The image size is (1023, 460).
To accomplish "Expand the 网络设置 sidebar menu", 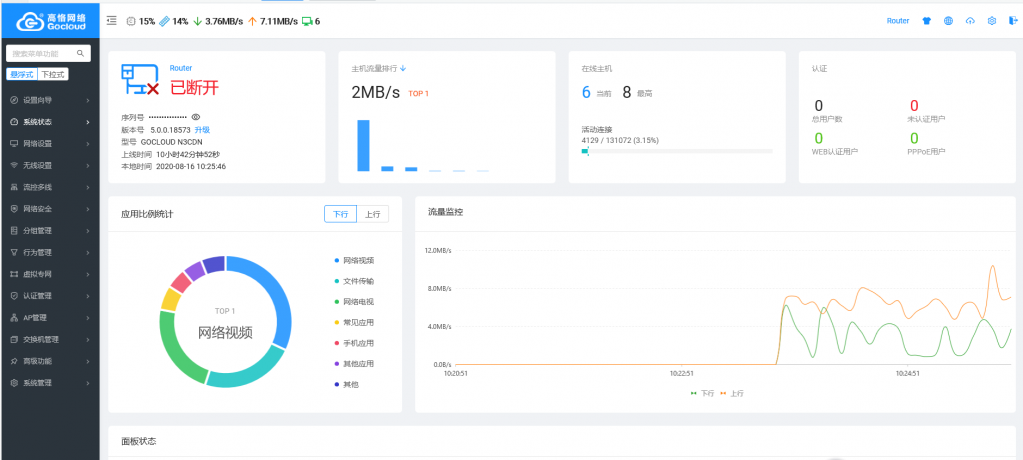I will point(50,143).
